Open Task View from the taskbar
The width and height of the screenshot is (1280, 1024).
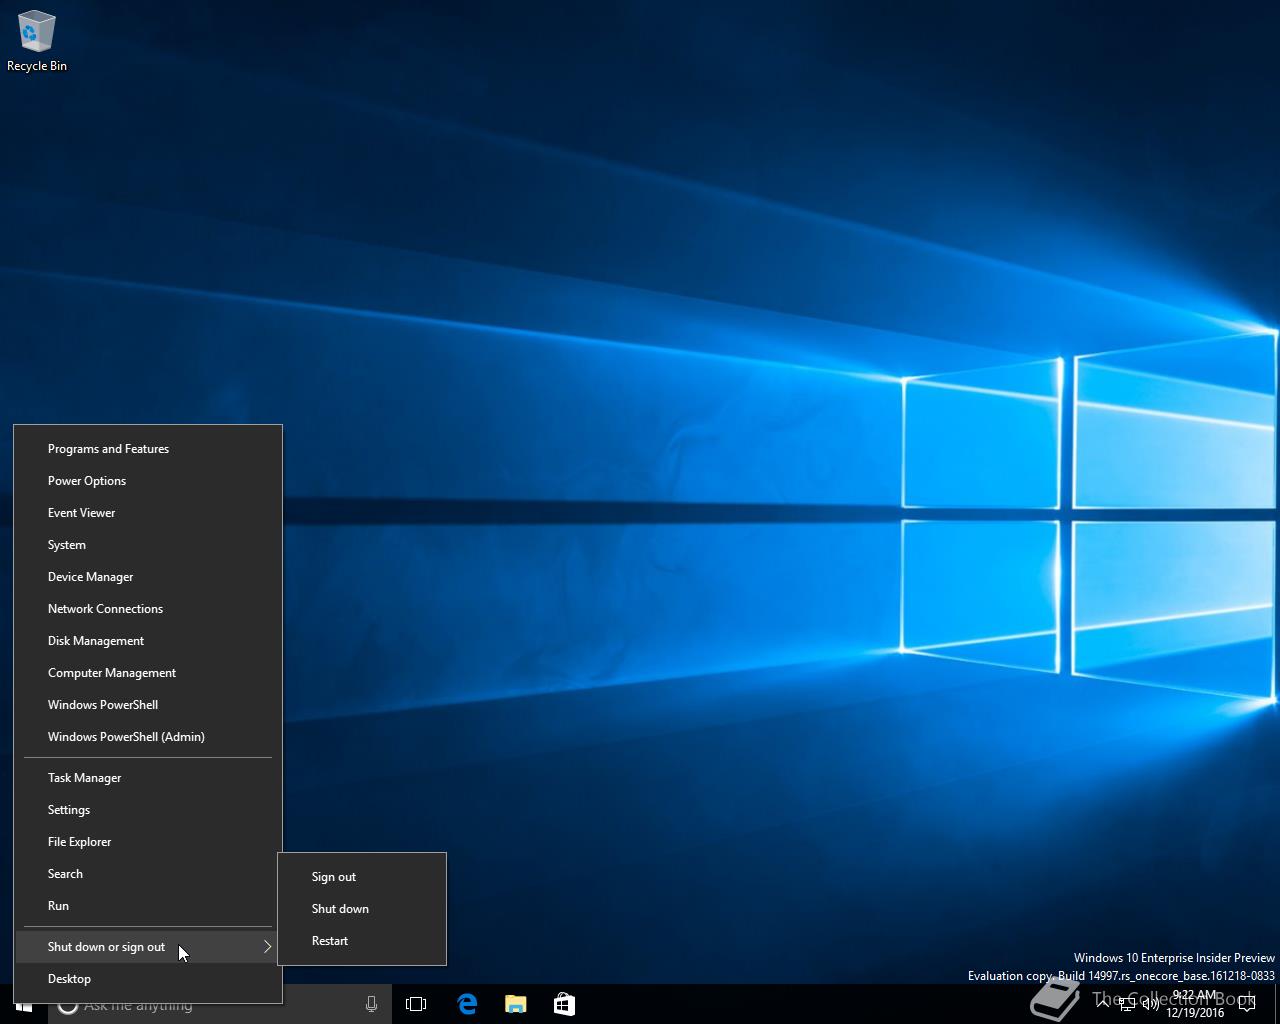coord(416,1004)
